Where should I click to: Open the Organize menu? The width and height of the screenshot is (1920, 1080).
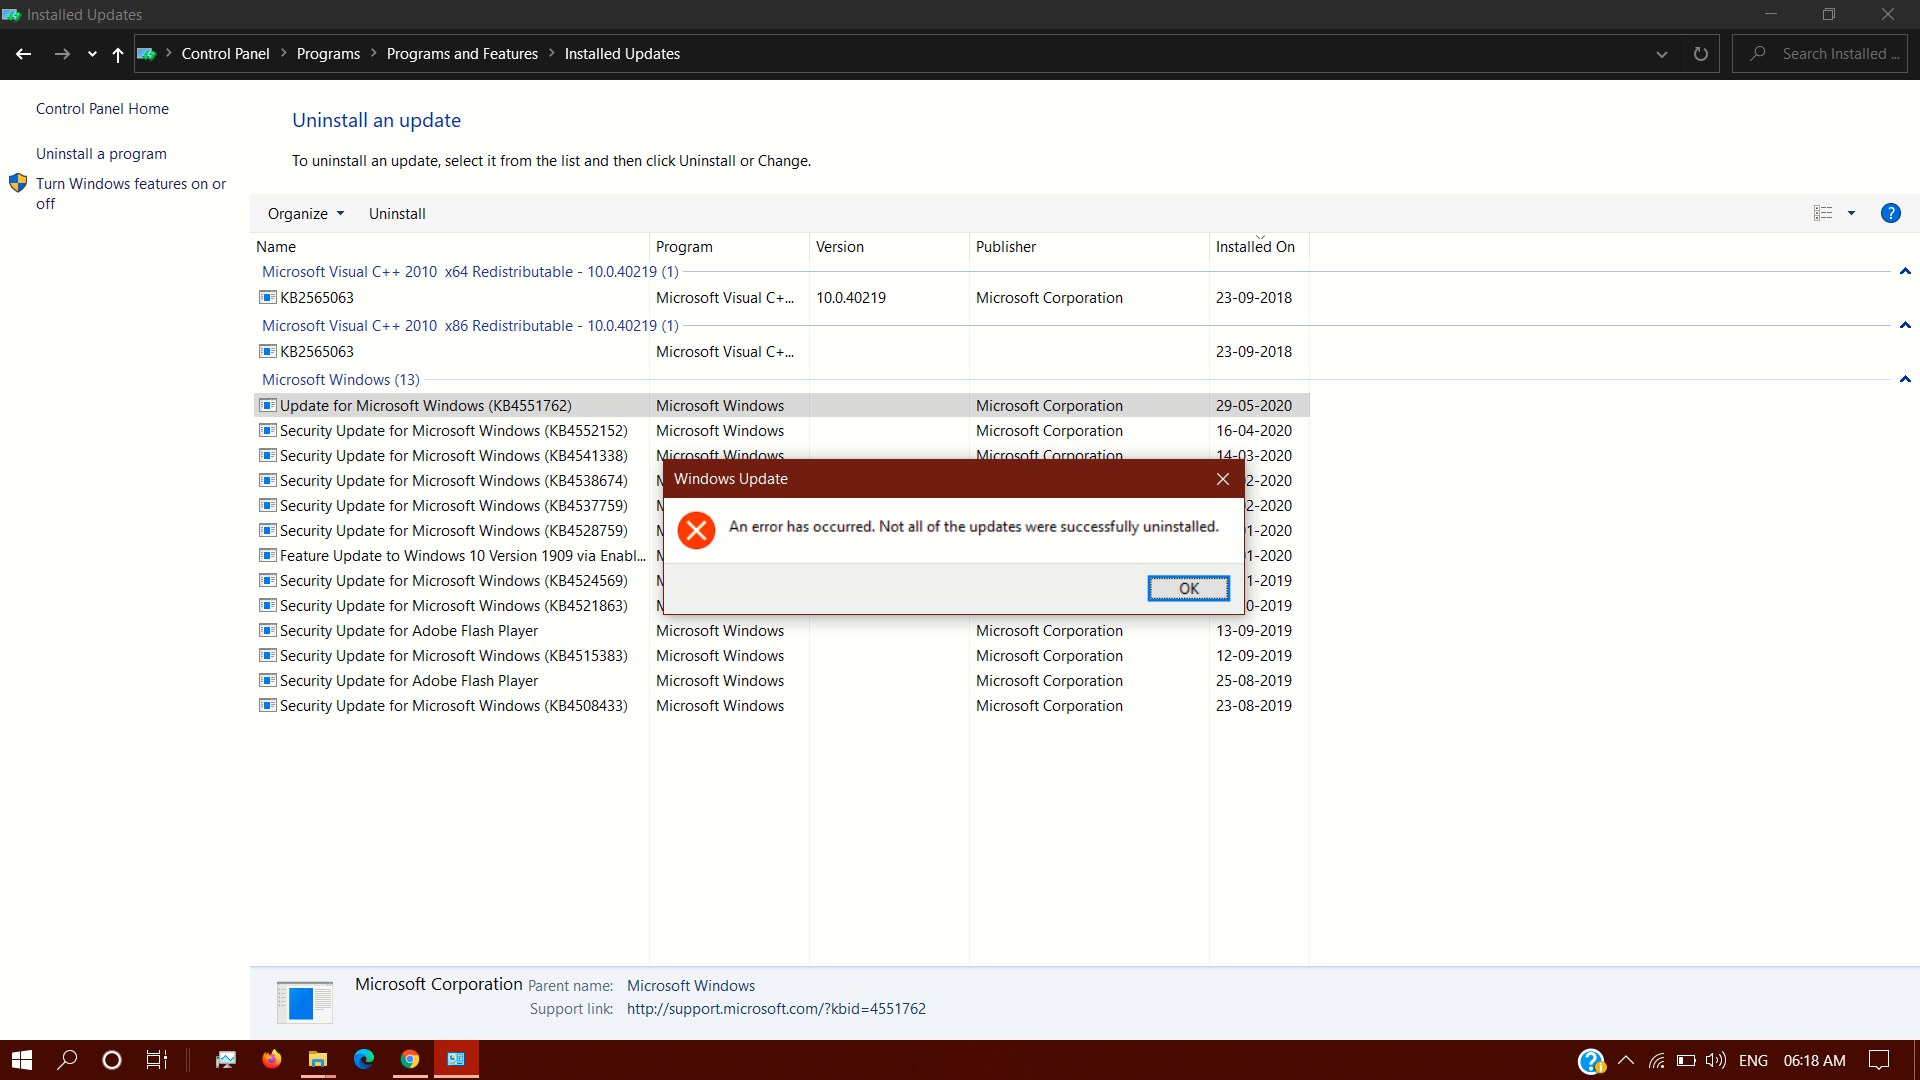pos(306,214)
